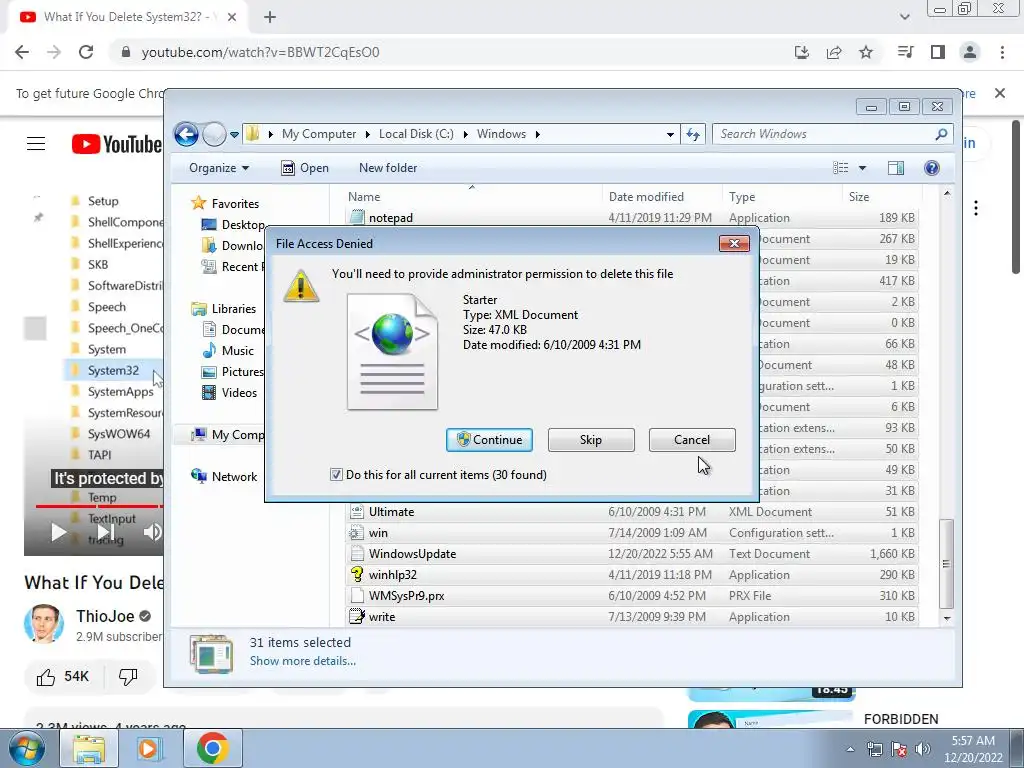Screen dimensions: 1024x768
Task: Click My Computer in the breadcrumb
Action: [x=319, y=134]
